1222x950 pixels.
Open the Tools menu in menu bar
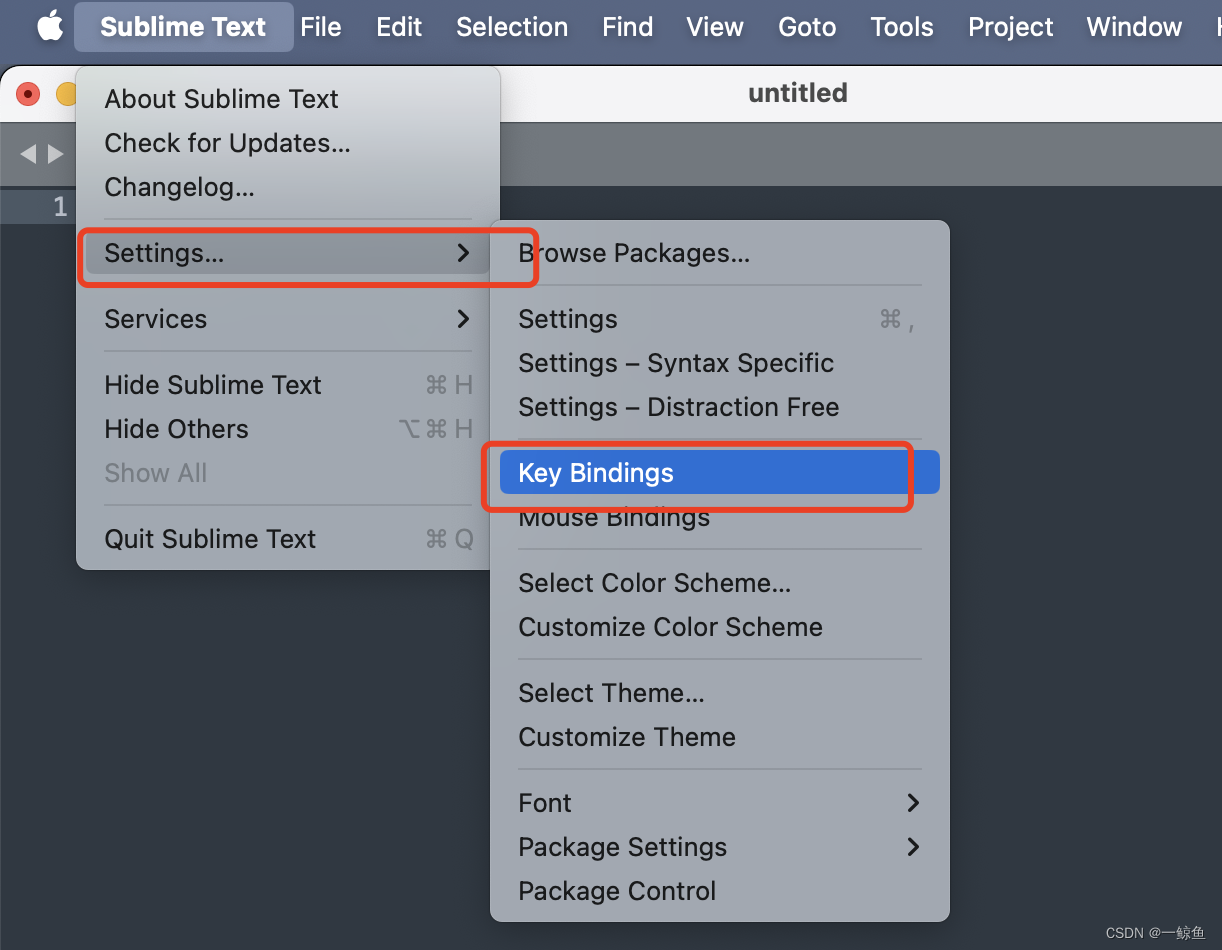pyautogui.click(x=902, y=27)
